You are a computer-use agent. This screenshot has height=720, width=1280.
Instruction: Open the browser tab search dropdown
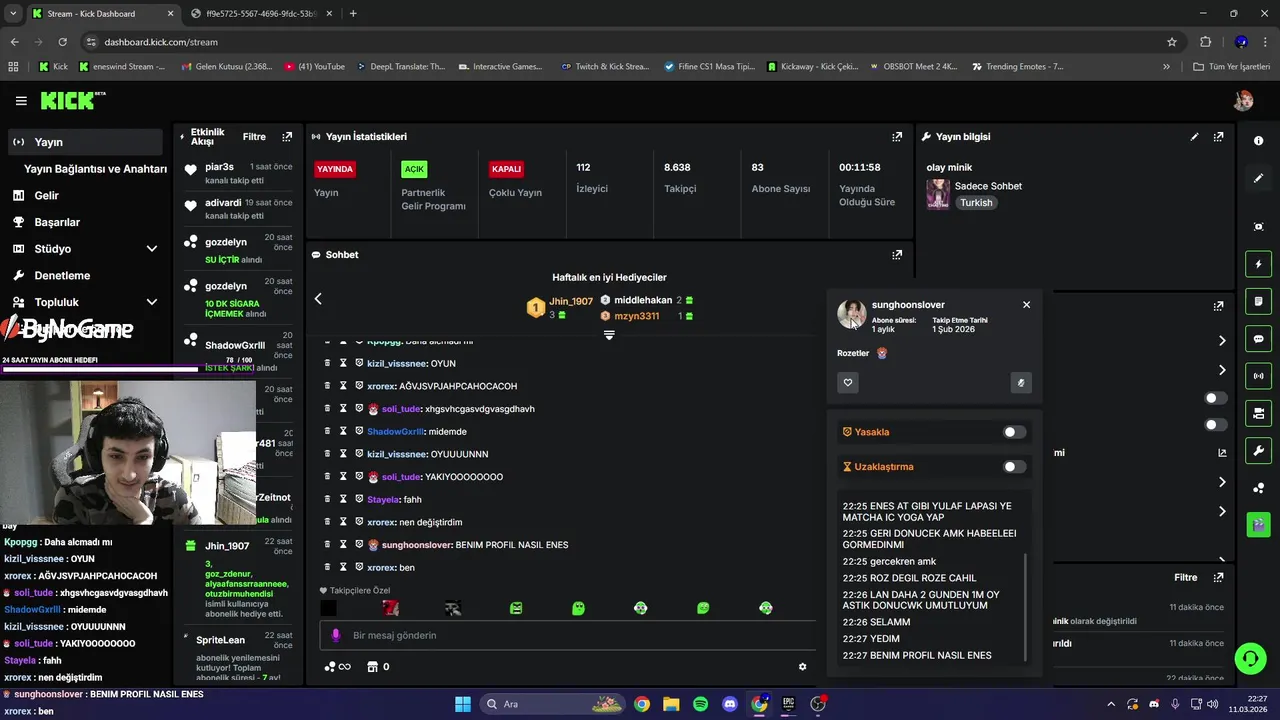coord(12,14)
